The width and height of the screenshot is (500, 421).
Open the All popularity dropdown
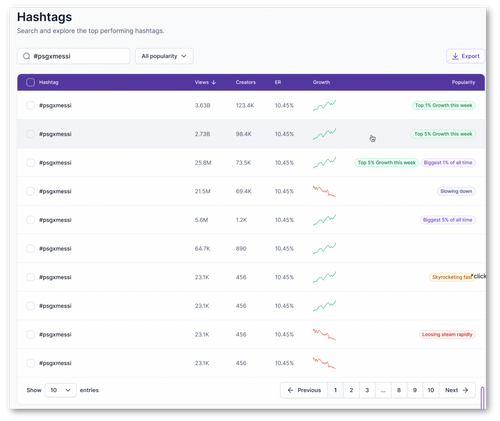coord(164,56)
